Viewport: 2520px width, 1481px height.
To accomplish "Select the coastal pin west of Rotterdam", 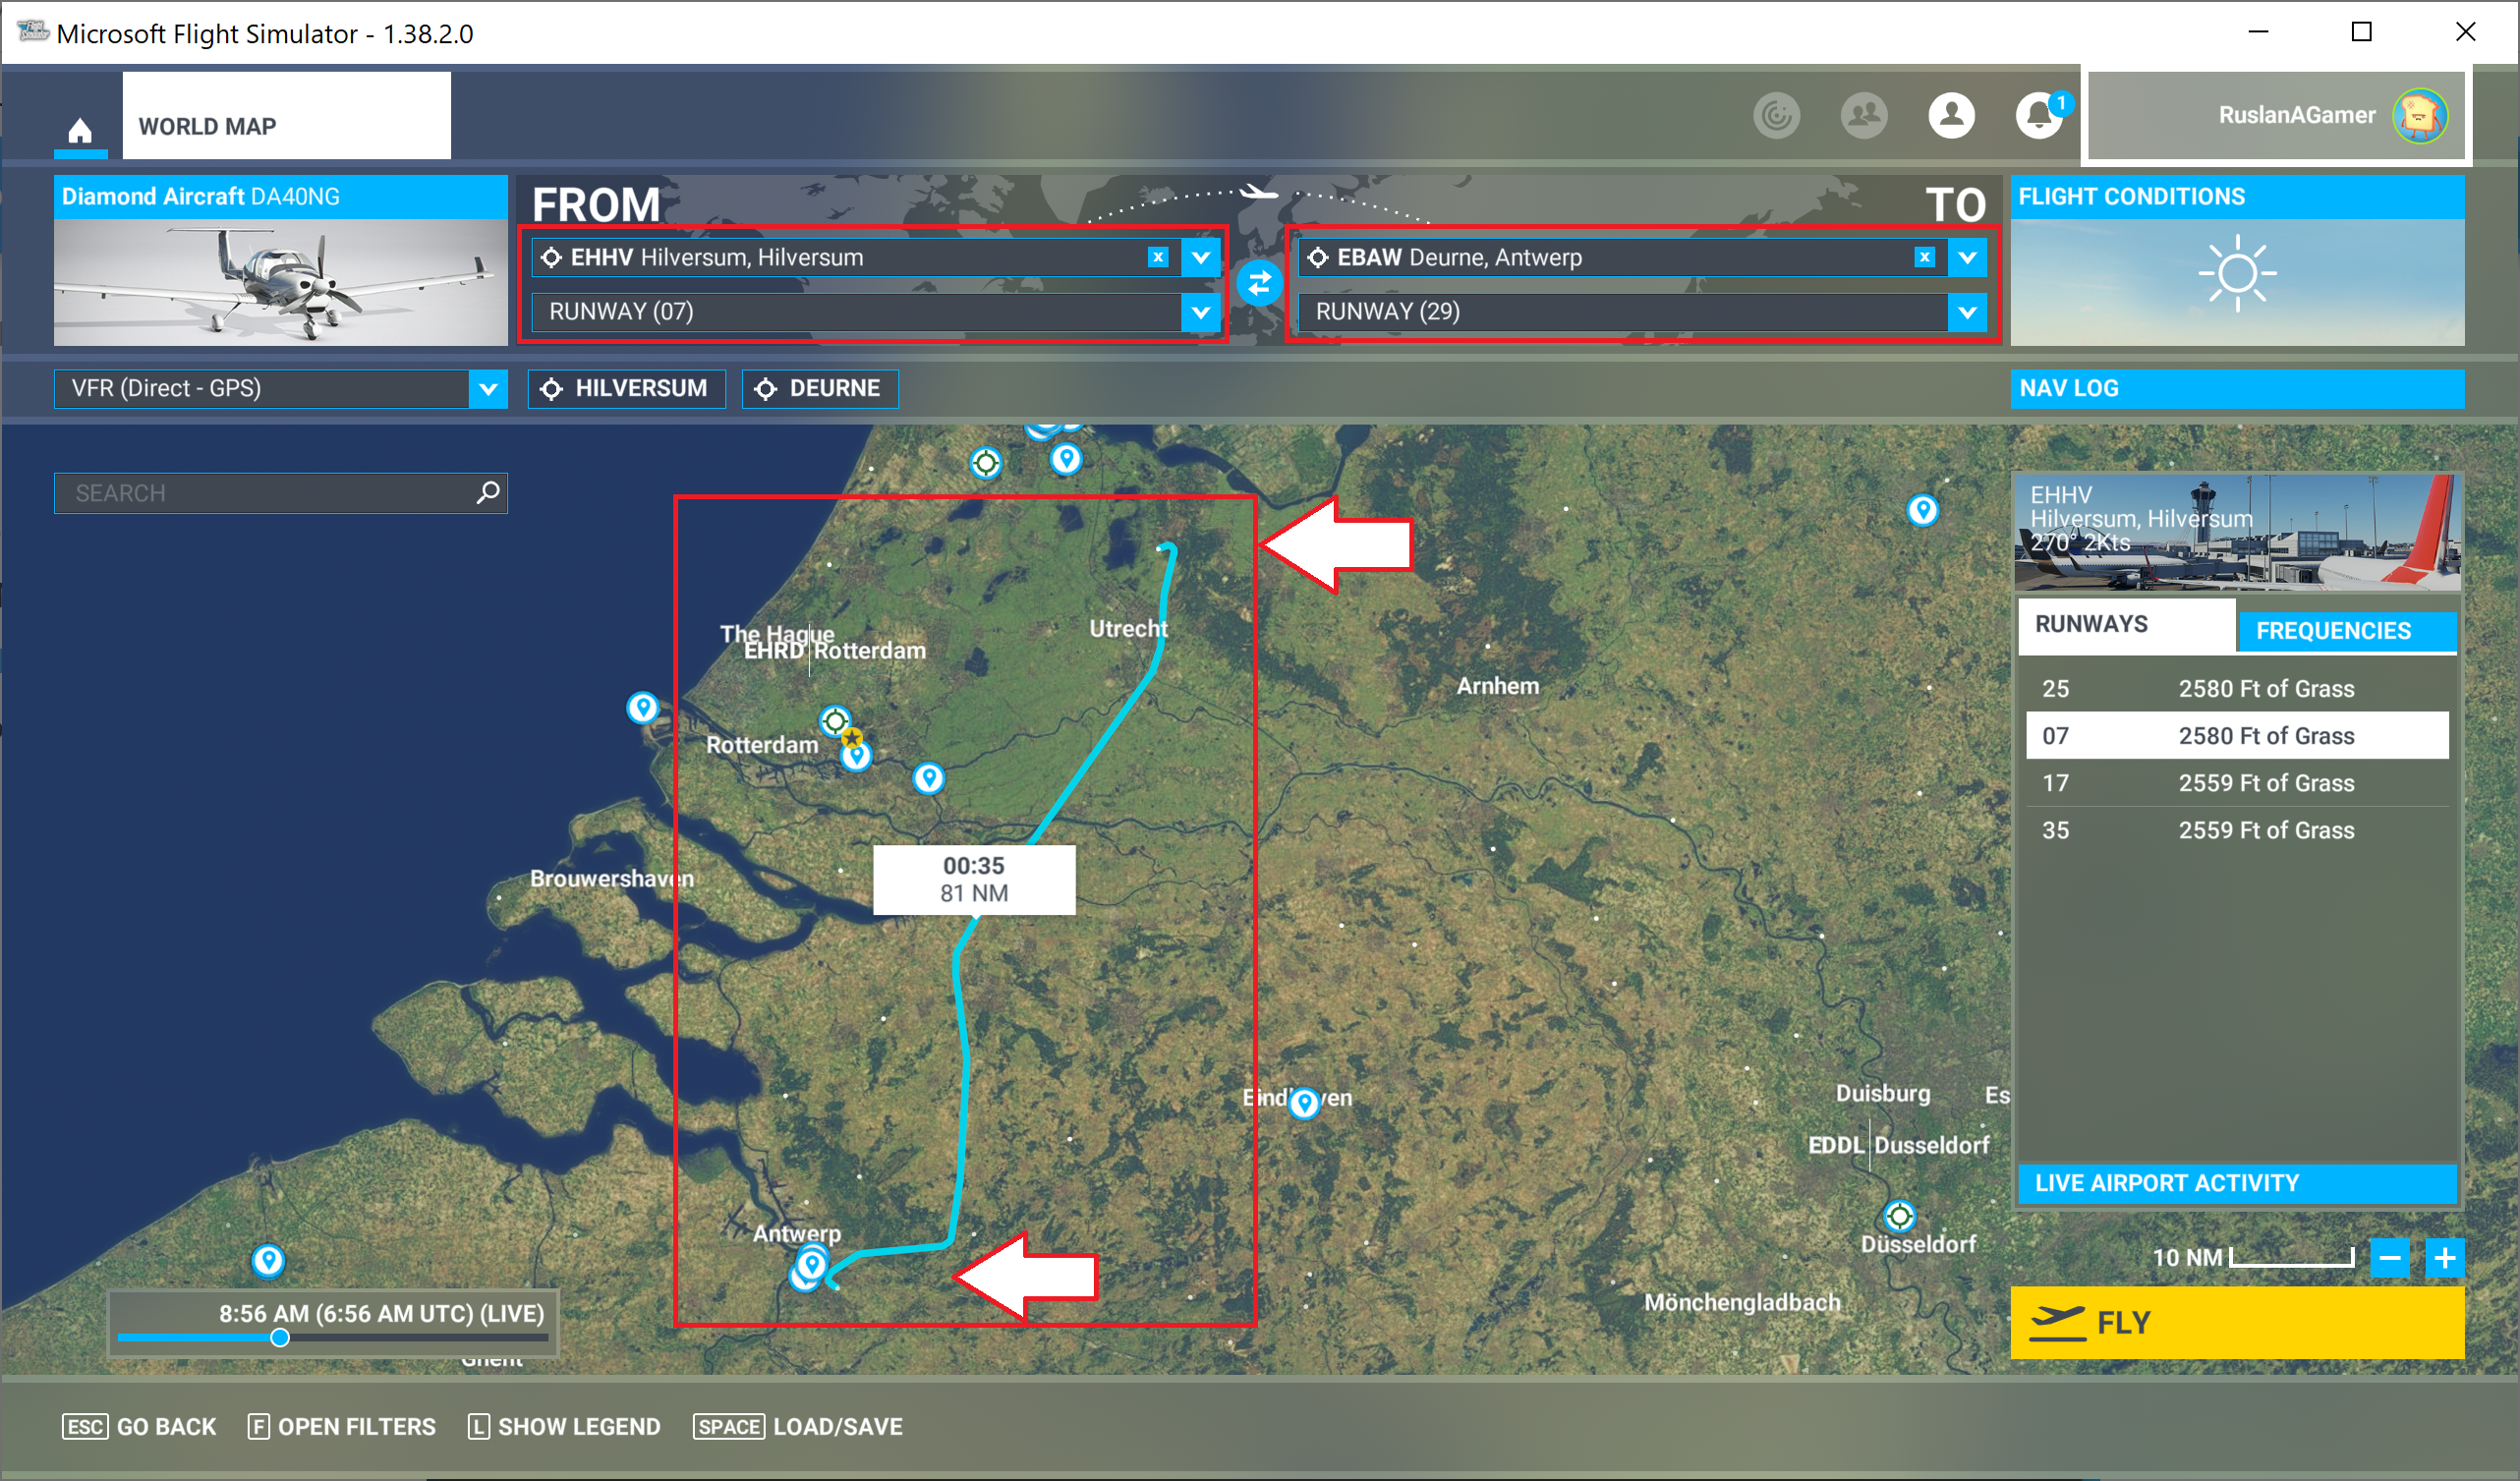I will (643, 708).
